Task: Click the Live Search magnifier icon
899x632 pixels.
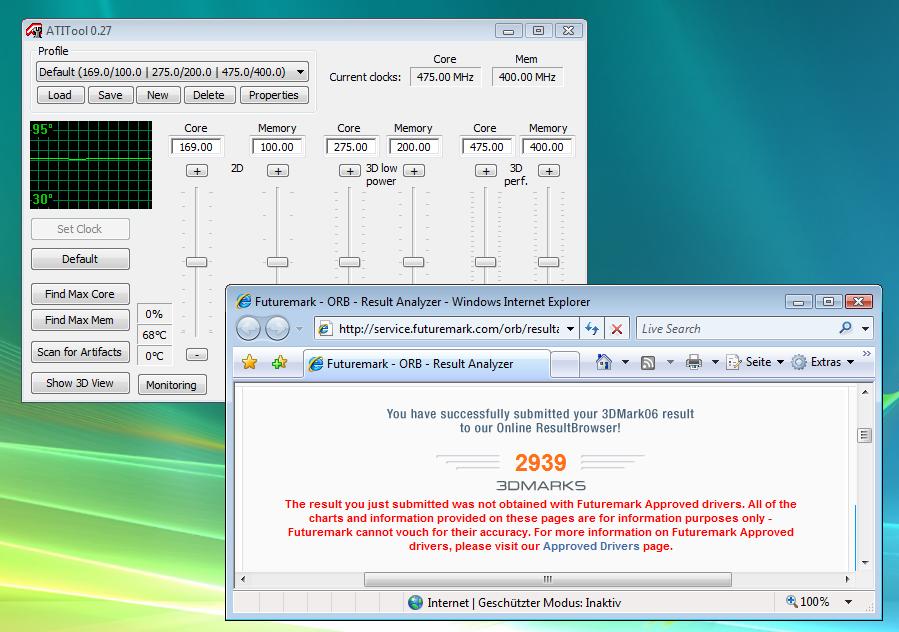Action: coord(846,328)
